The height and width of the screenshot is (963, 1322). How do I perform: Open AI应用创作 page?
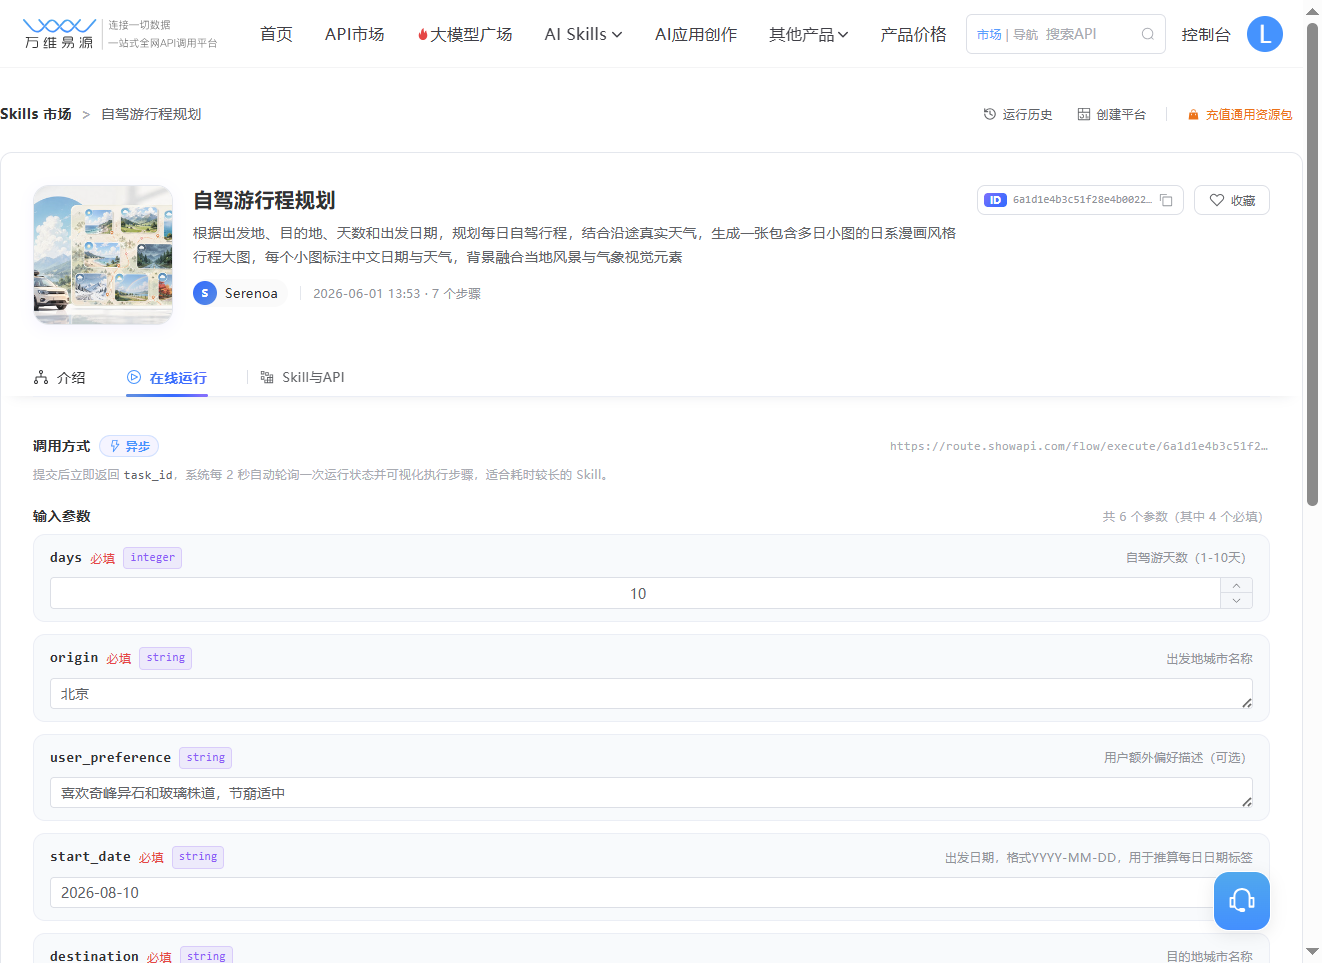coord(696,34)
